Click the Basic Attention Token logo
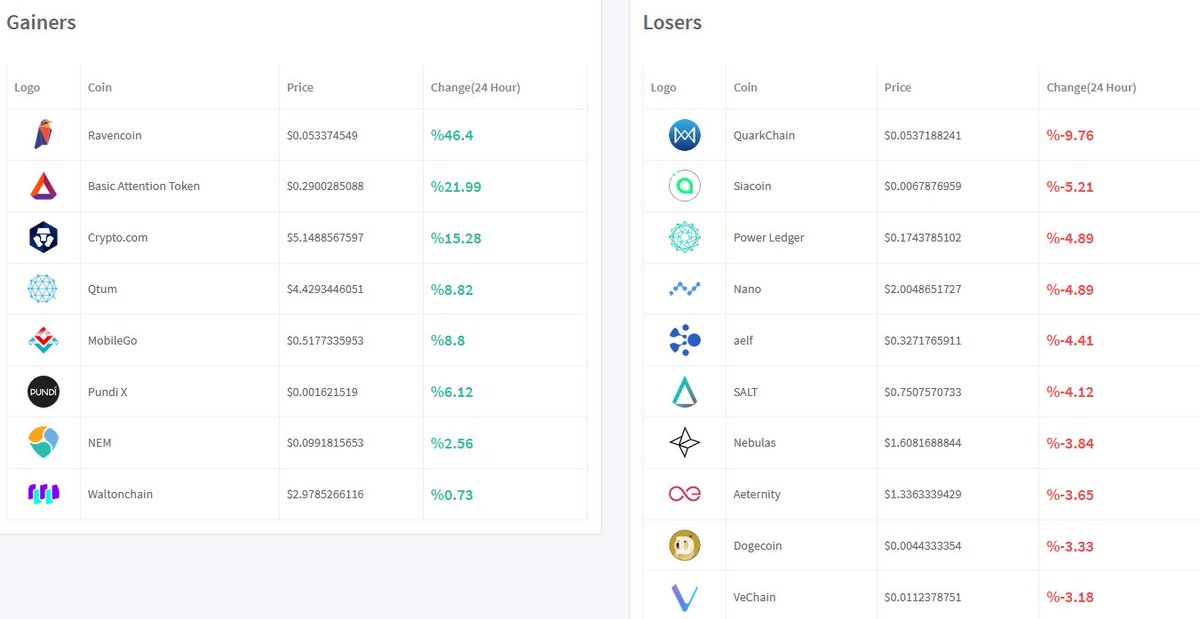This screenshot has height=619, width=1200. (x=43, y=186)
